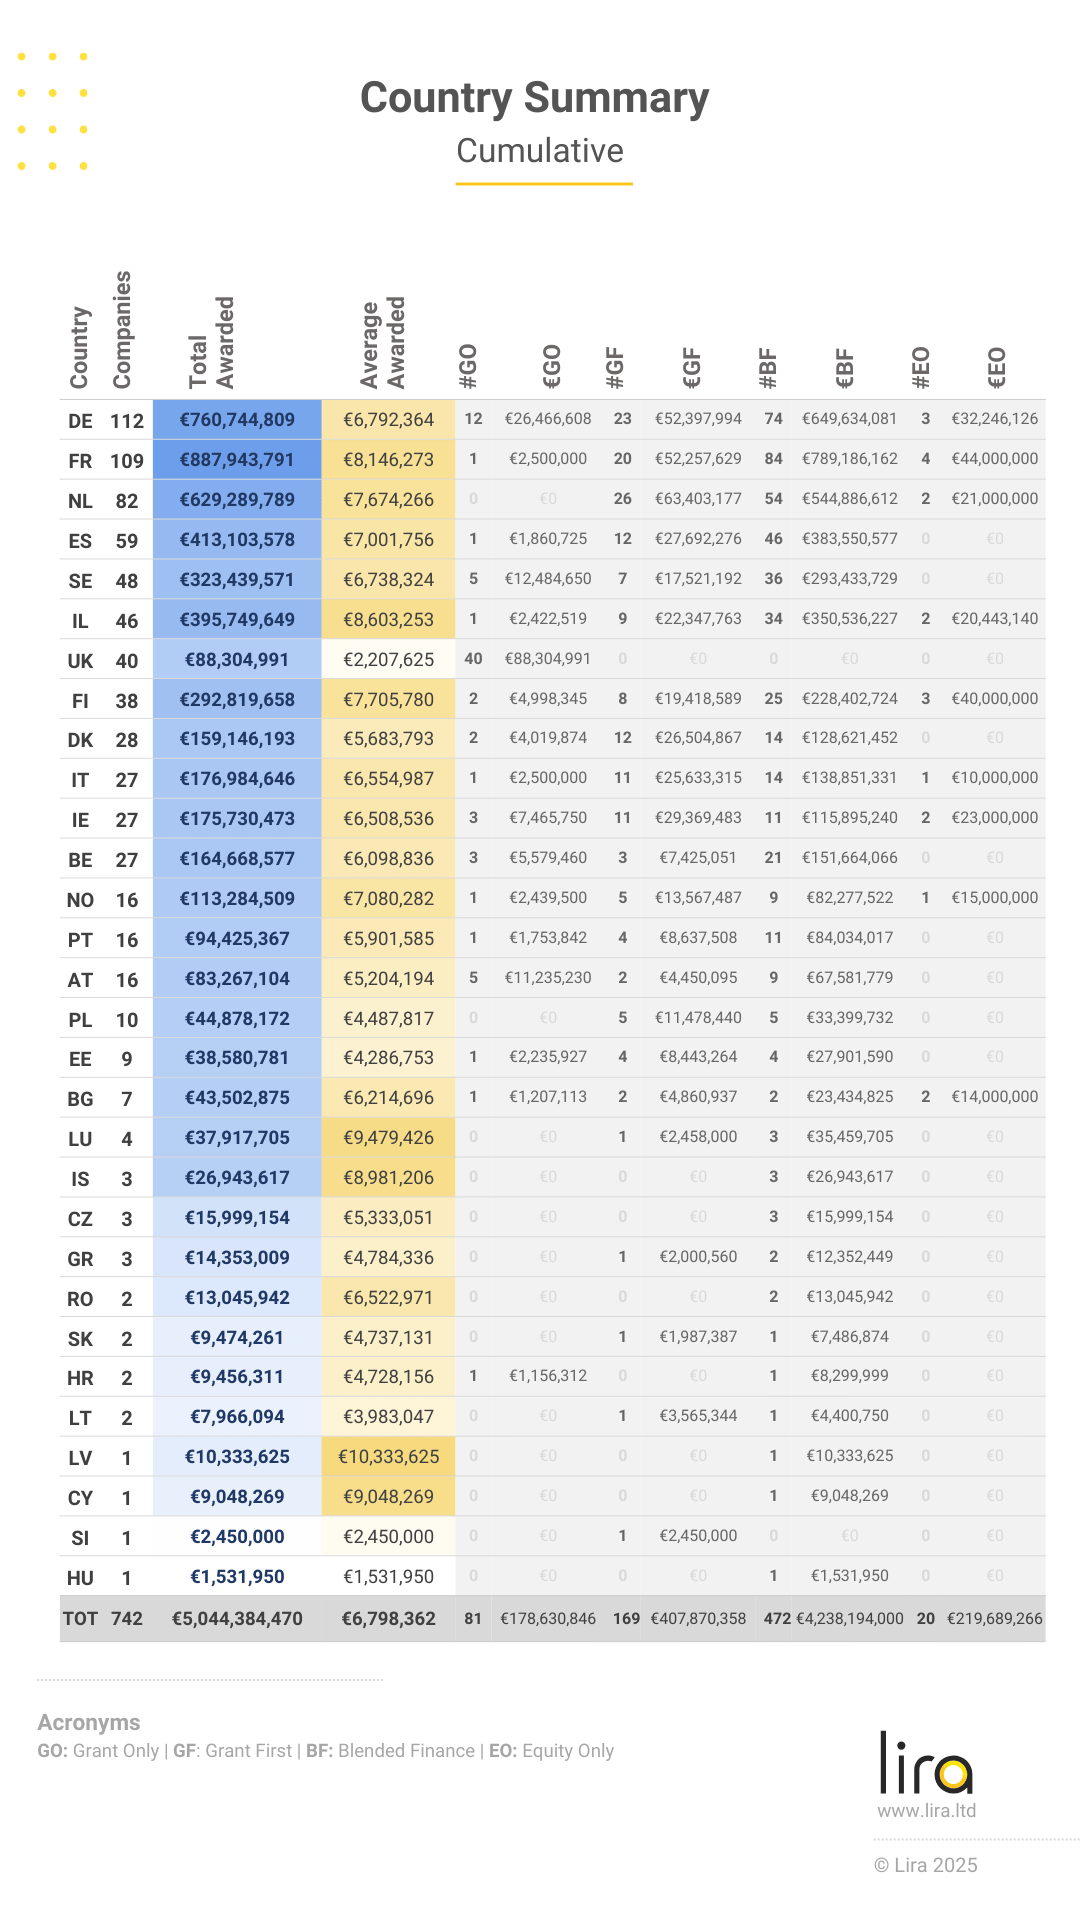The image size is (1080, 1920).
Task: Select the DK country row label
Action: 80,740
